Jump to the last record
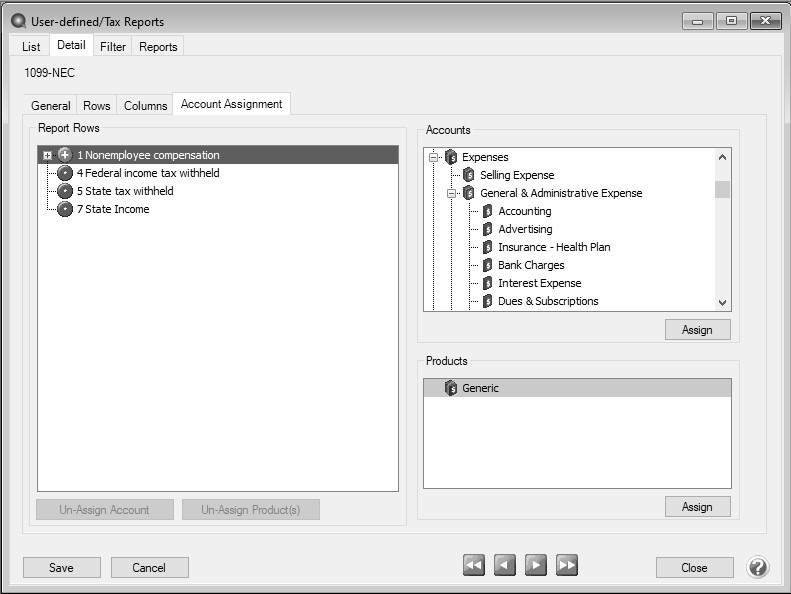Screen dimensions: 791x594 pos(567,567)
